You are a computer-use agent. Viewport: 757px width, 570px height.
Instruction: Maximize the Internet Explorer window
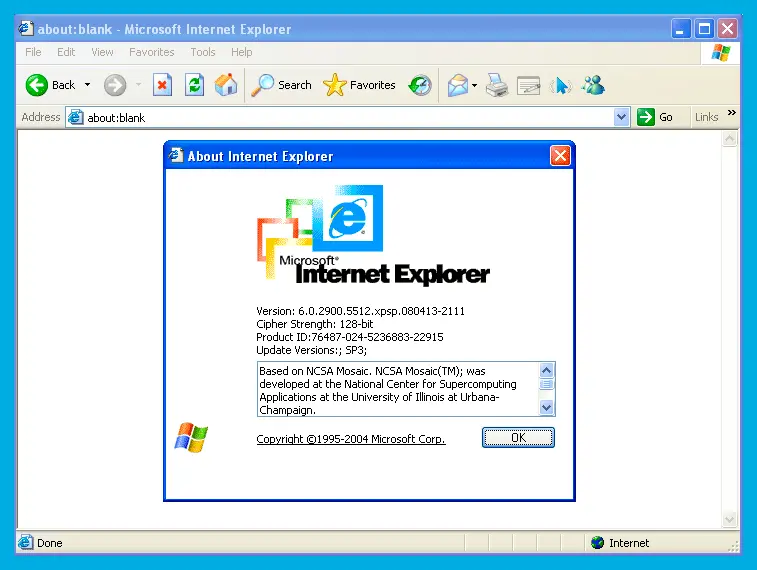(704, 29)
